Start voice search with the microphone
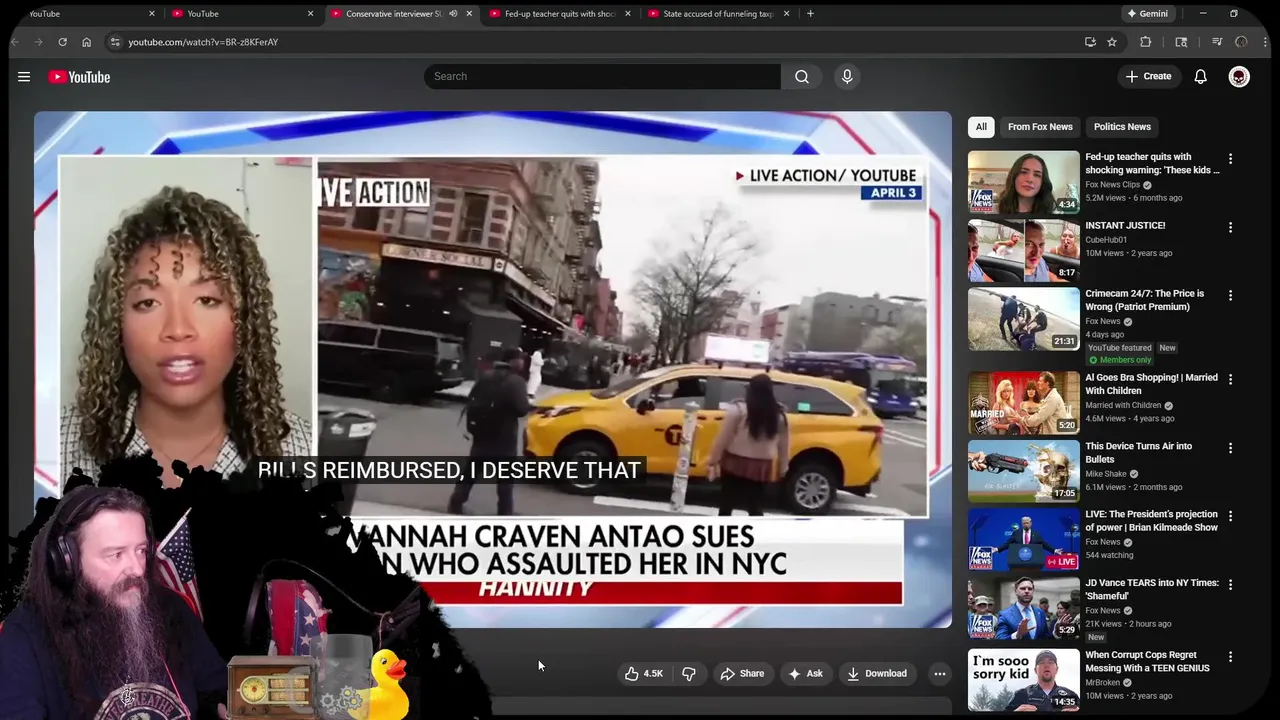 pos(847,76)
